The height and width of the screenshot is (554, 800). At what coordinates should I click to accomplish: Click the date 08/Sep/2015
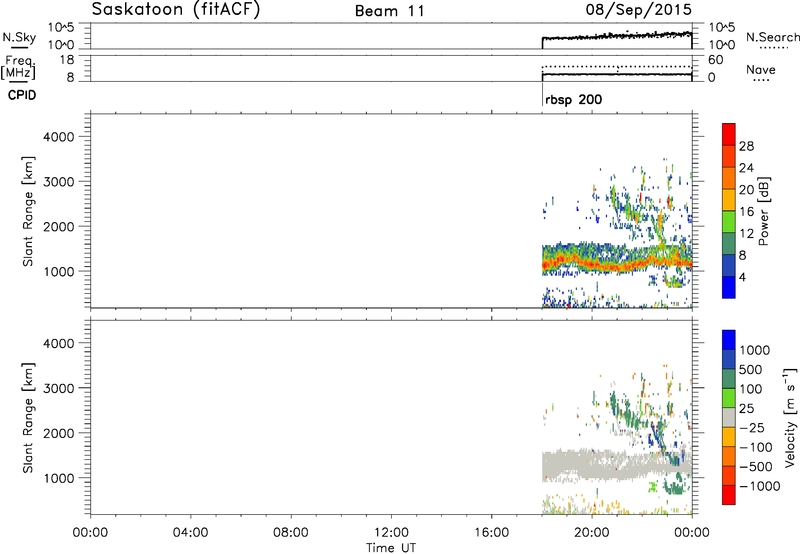point(638,10)
